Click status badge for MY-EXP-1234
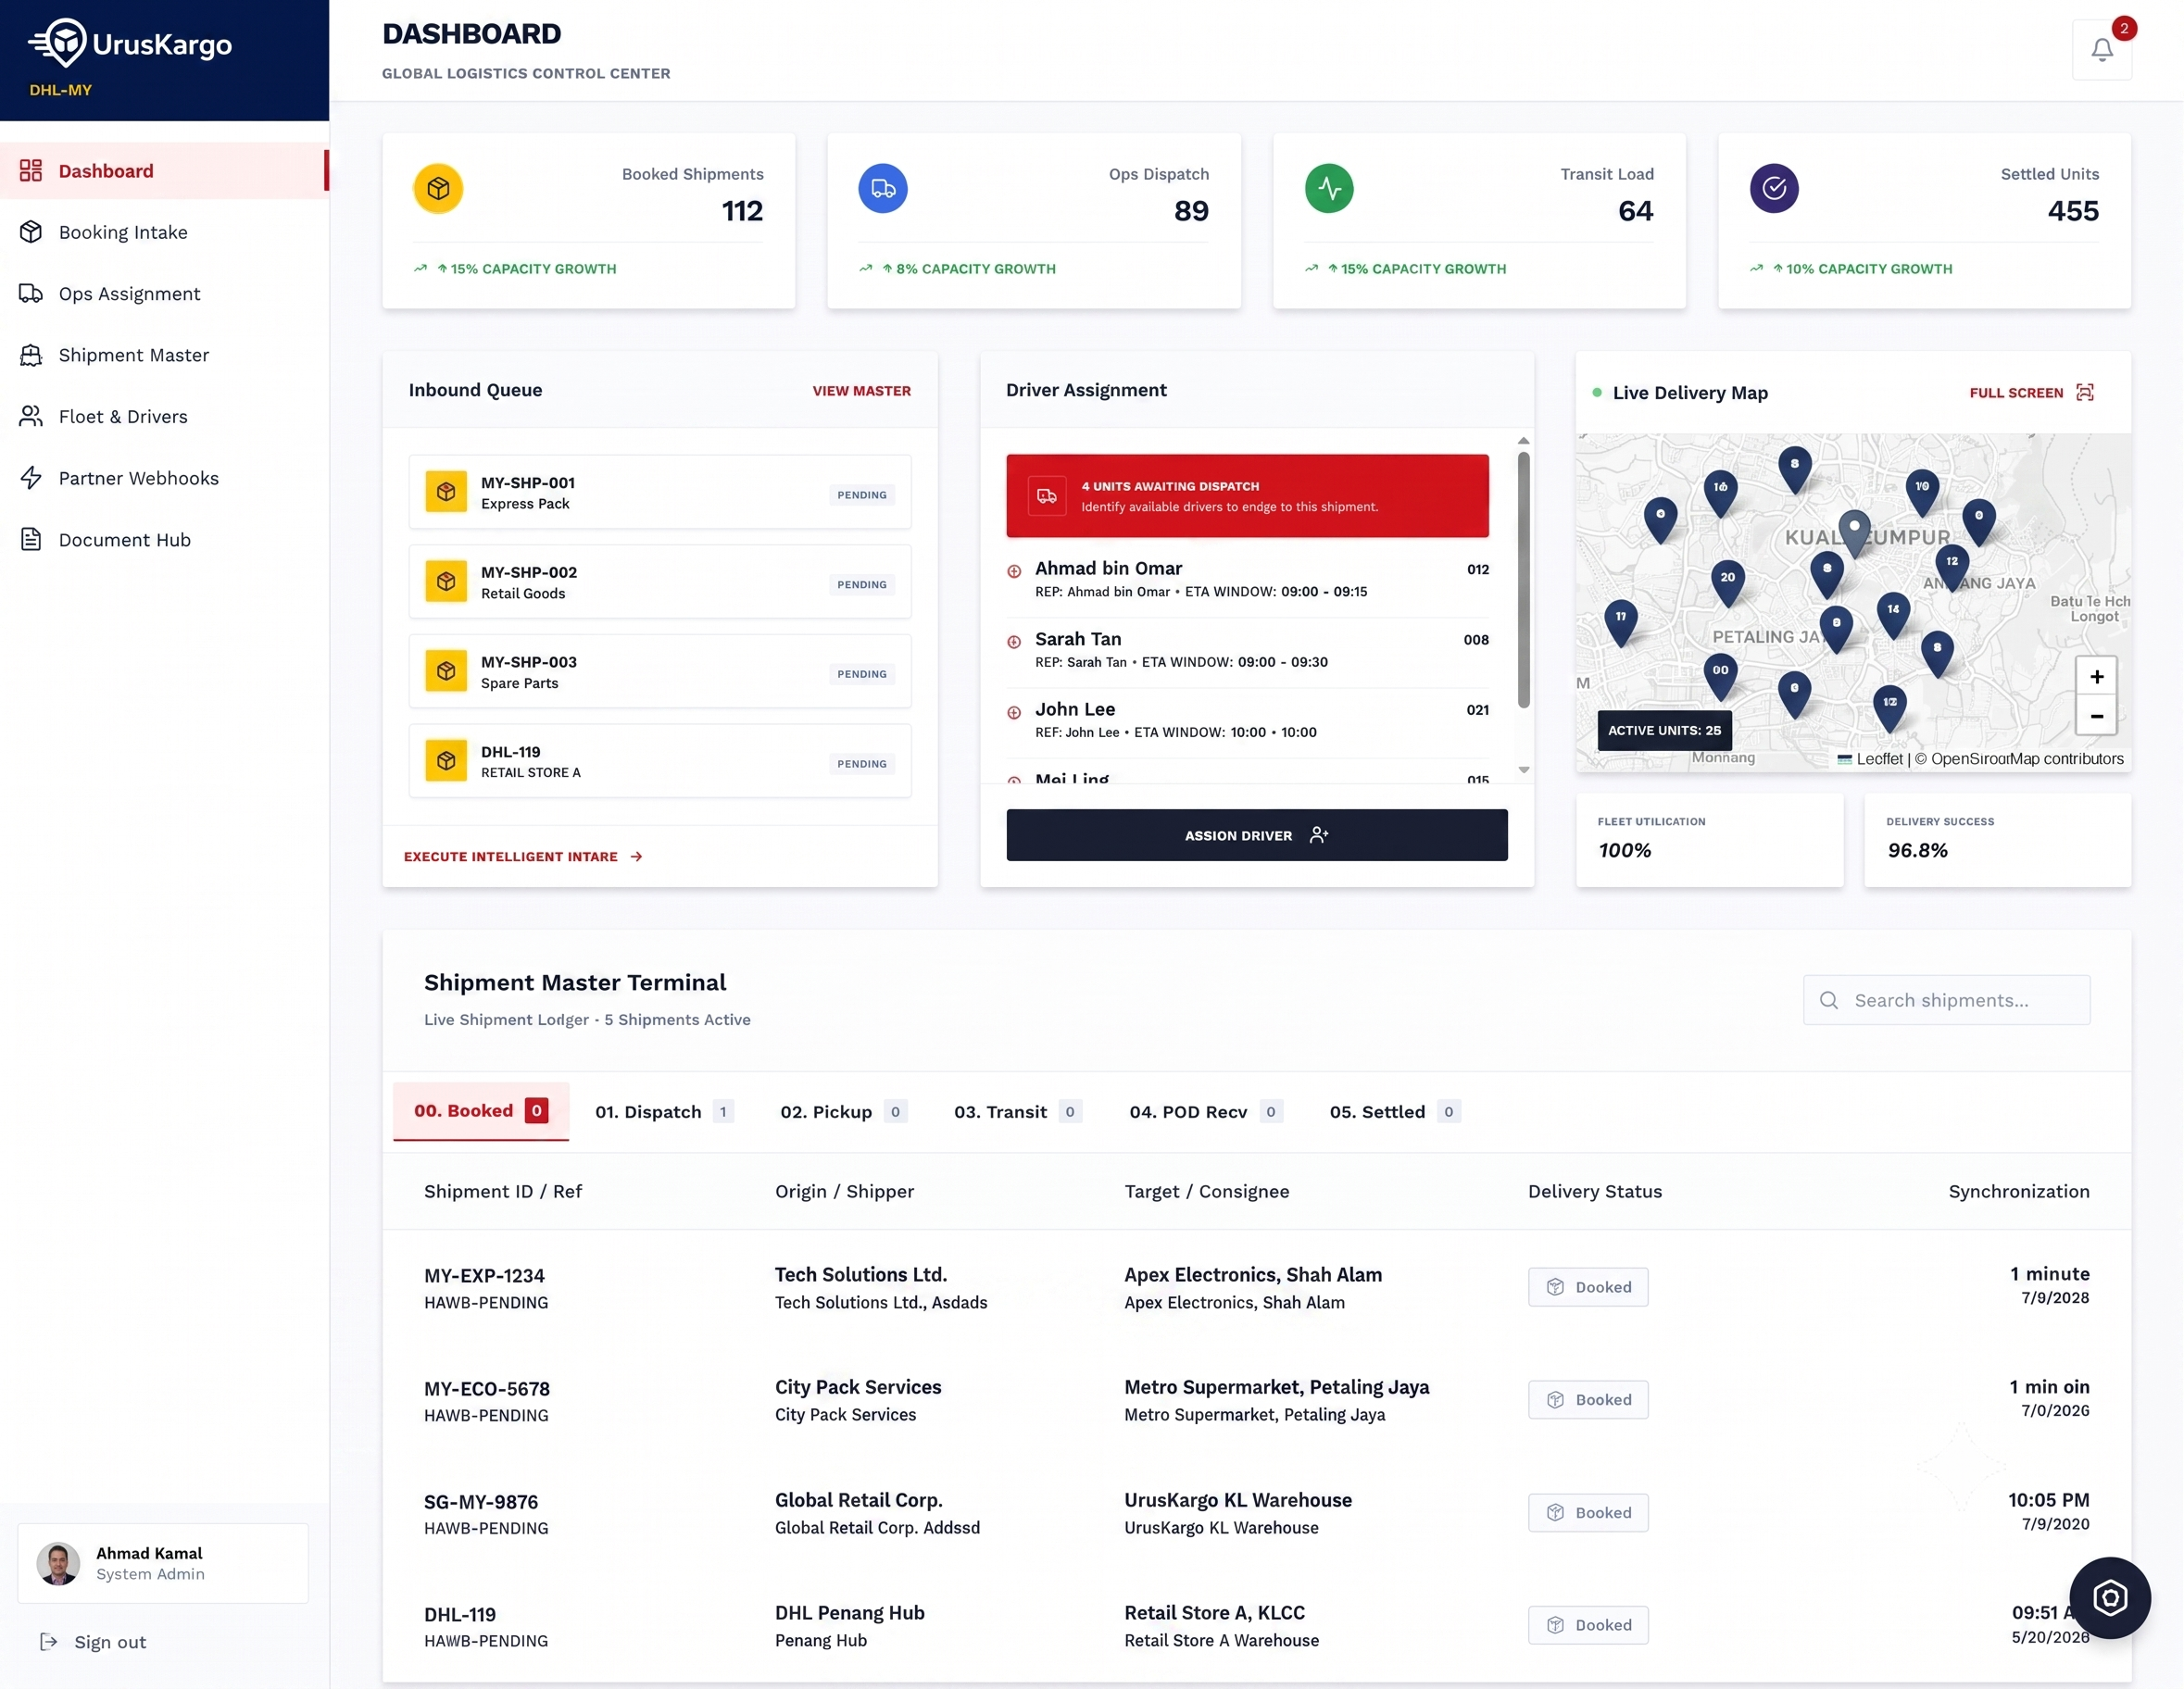 1587,1287
